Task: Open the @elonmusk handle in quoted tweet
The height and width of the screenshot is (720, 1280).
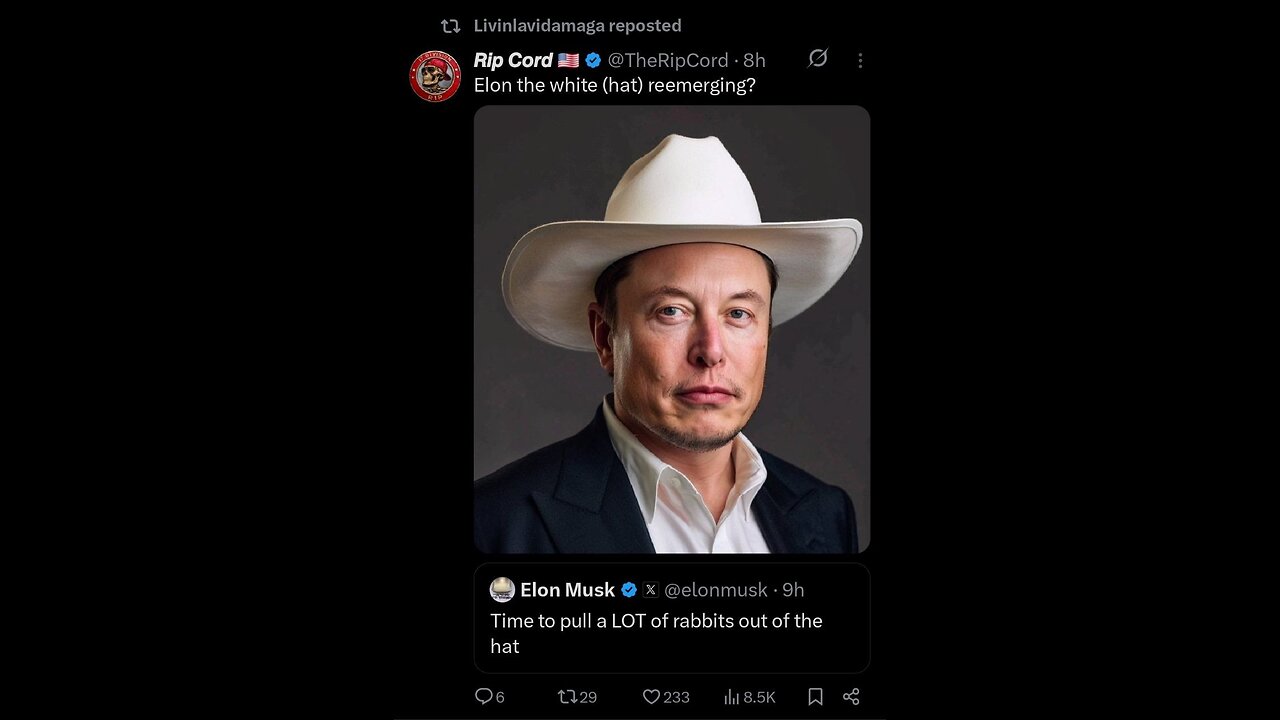Action: pyautogui.click(x=716, y=590)
